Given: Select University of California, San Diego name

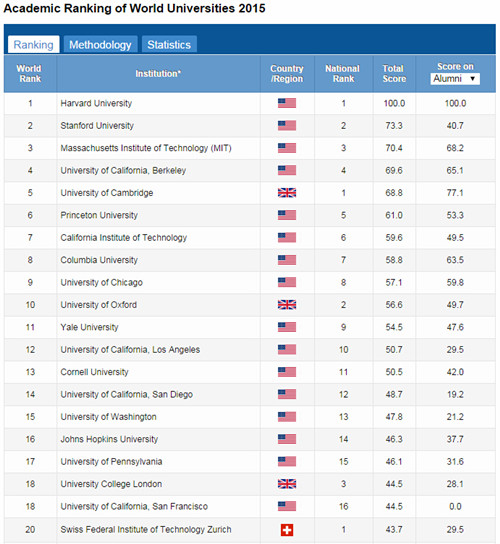Looking at the screenshot, I should [x=126, y=394].
